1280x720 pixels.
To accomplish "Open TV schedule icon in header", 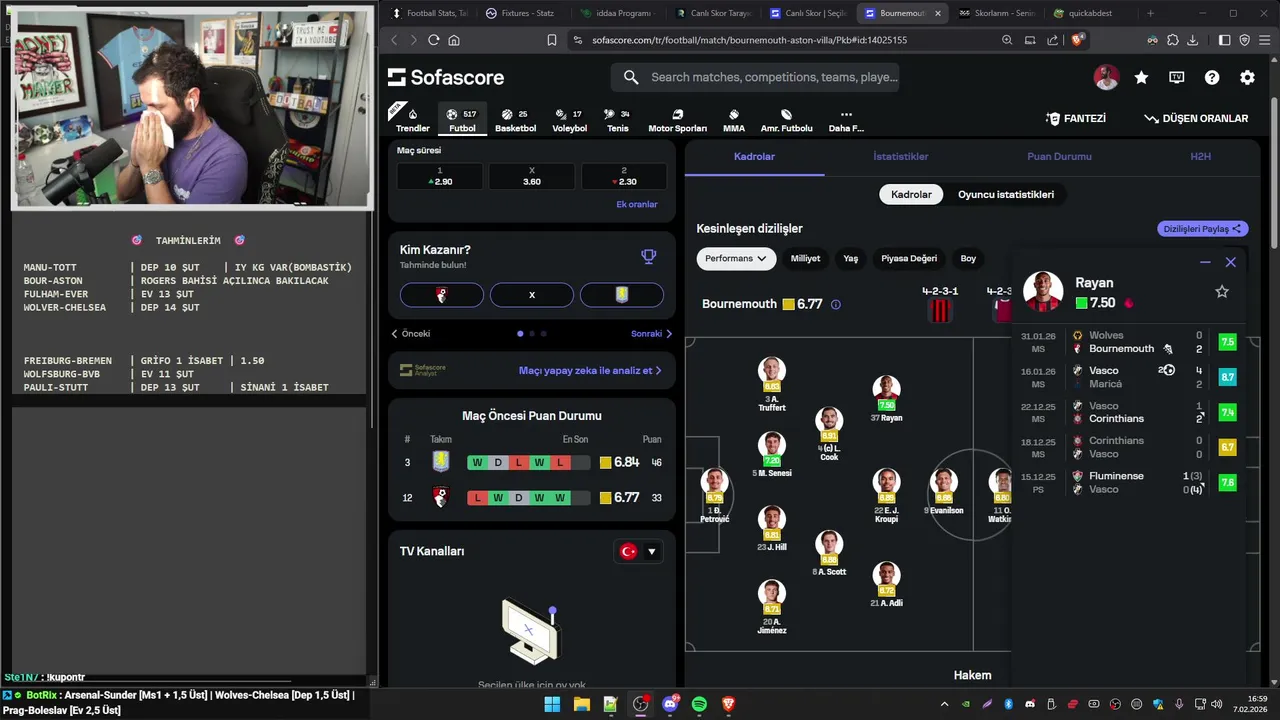I will [1177, 77].
